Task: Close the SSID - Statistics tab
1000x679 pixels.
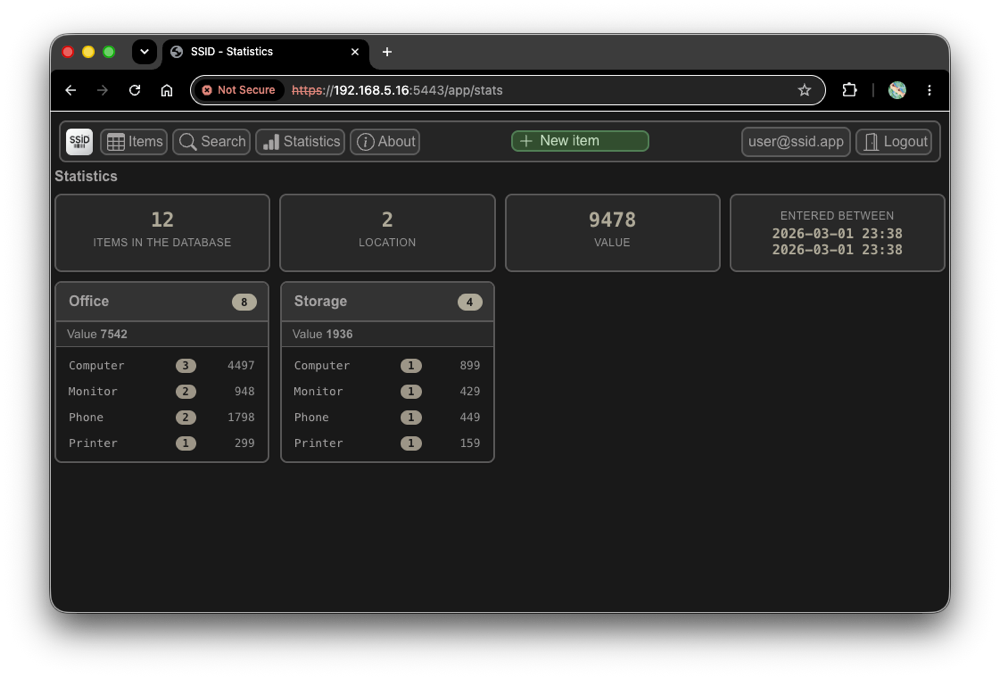Action: coord(355,52)
